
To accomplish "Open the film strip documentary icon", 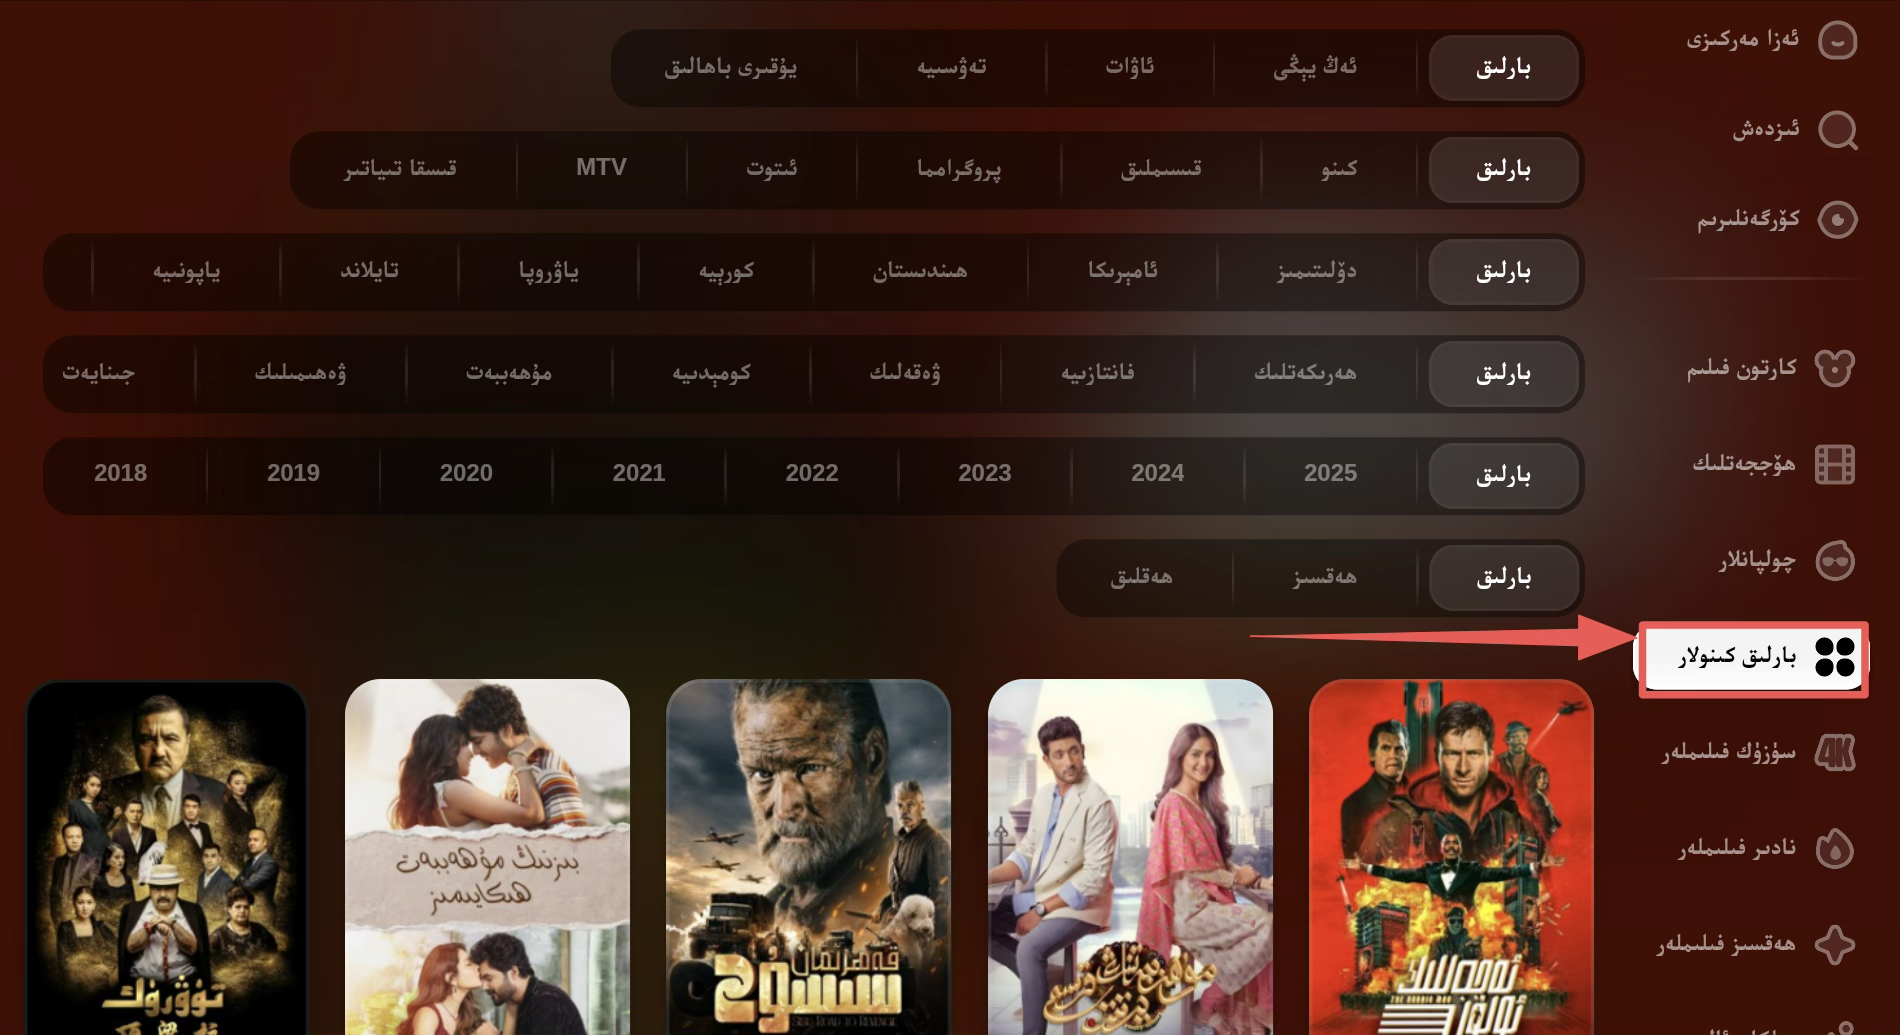I will pos(1835,464).
